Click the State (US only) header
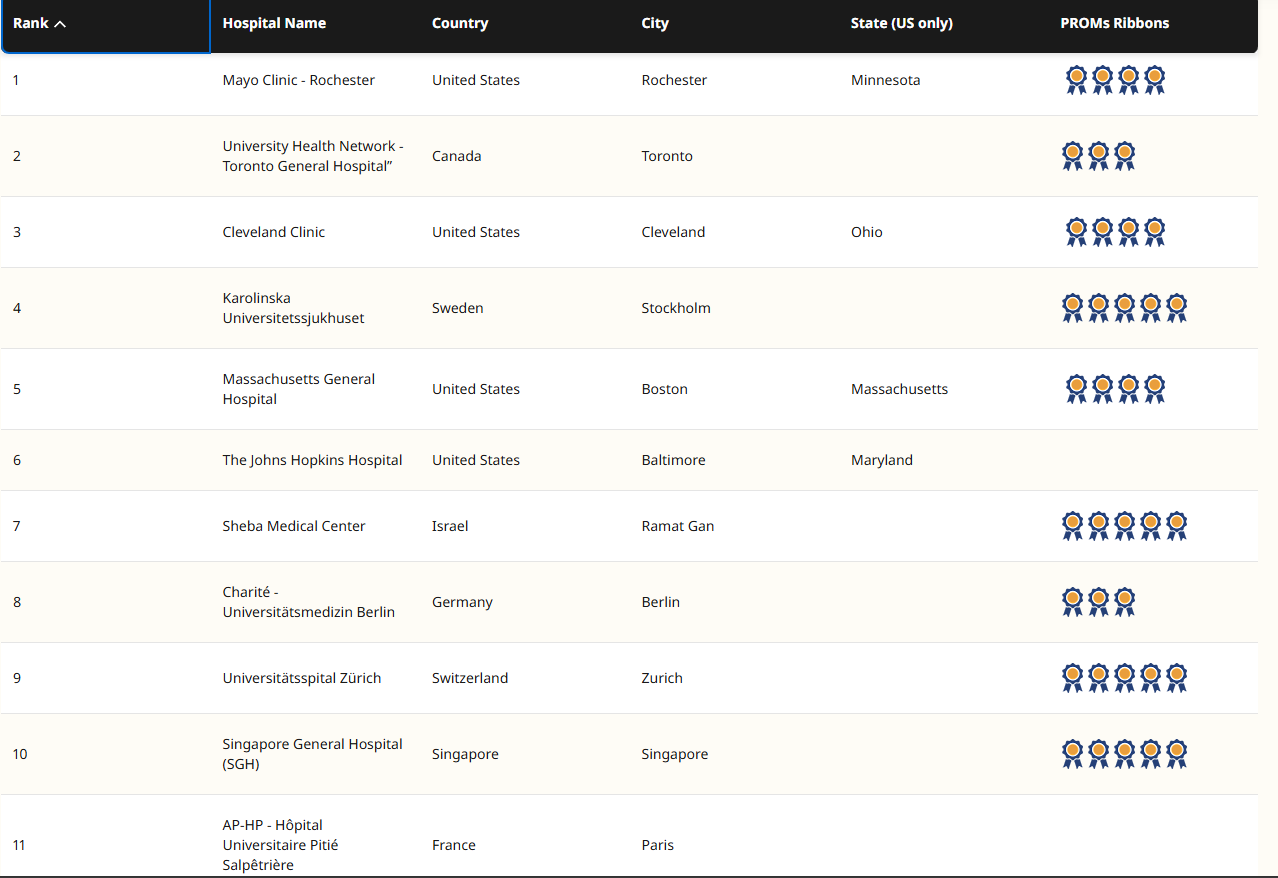 click(901, 23)
